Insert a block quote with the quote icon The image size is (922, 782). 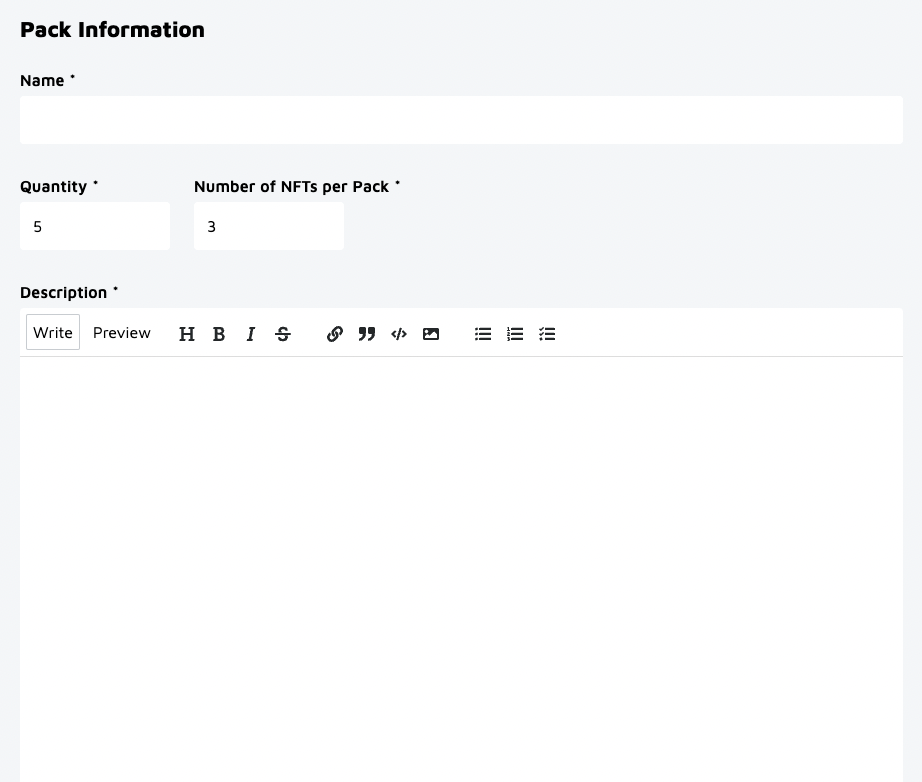[367, 334]
